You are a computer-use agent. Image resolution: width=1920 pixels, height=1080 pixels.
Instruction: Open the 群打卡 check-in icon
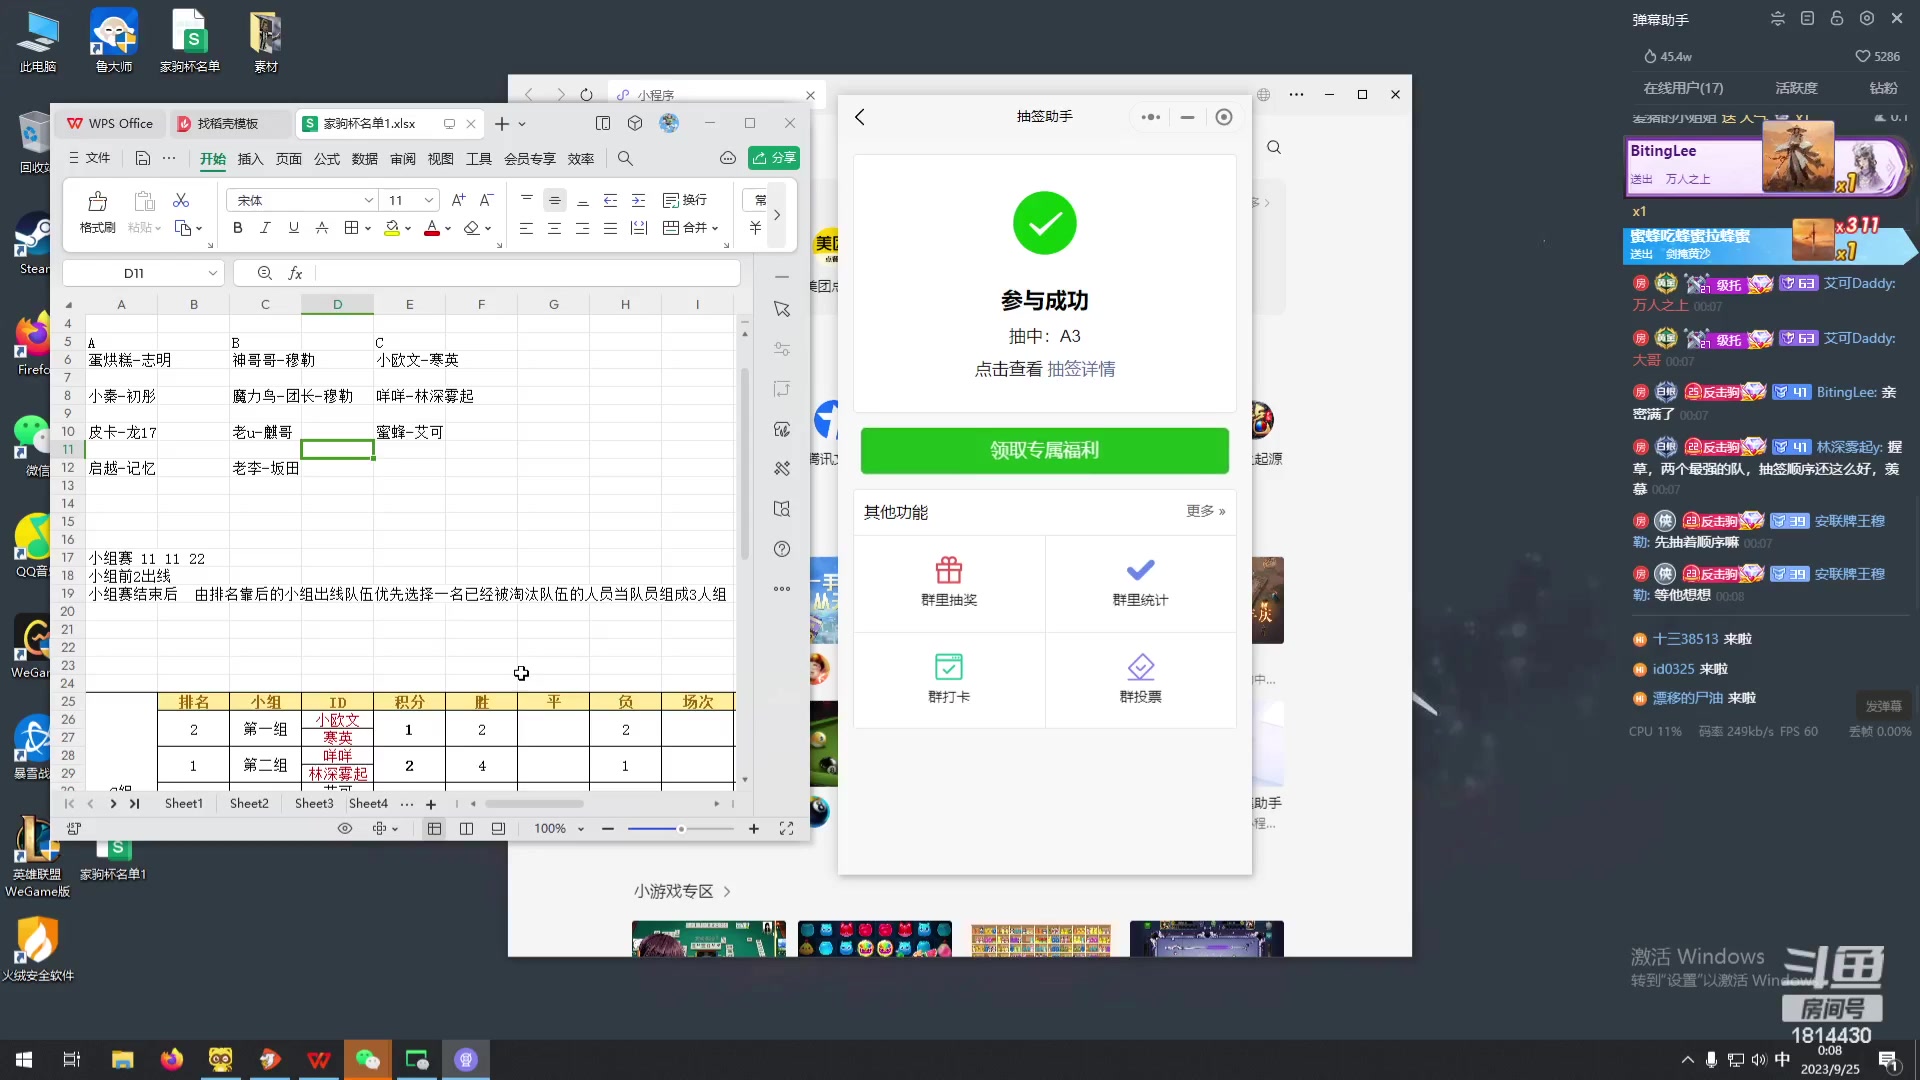948,668
